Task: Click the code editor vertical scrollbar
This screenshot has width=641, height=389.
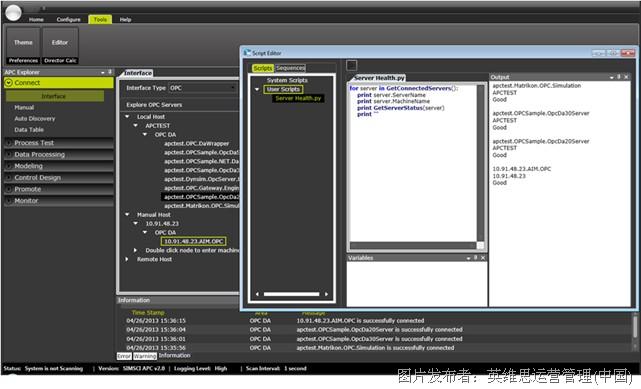Action: point(481,163)
